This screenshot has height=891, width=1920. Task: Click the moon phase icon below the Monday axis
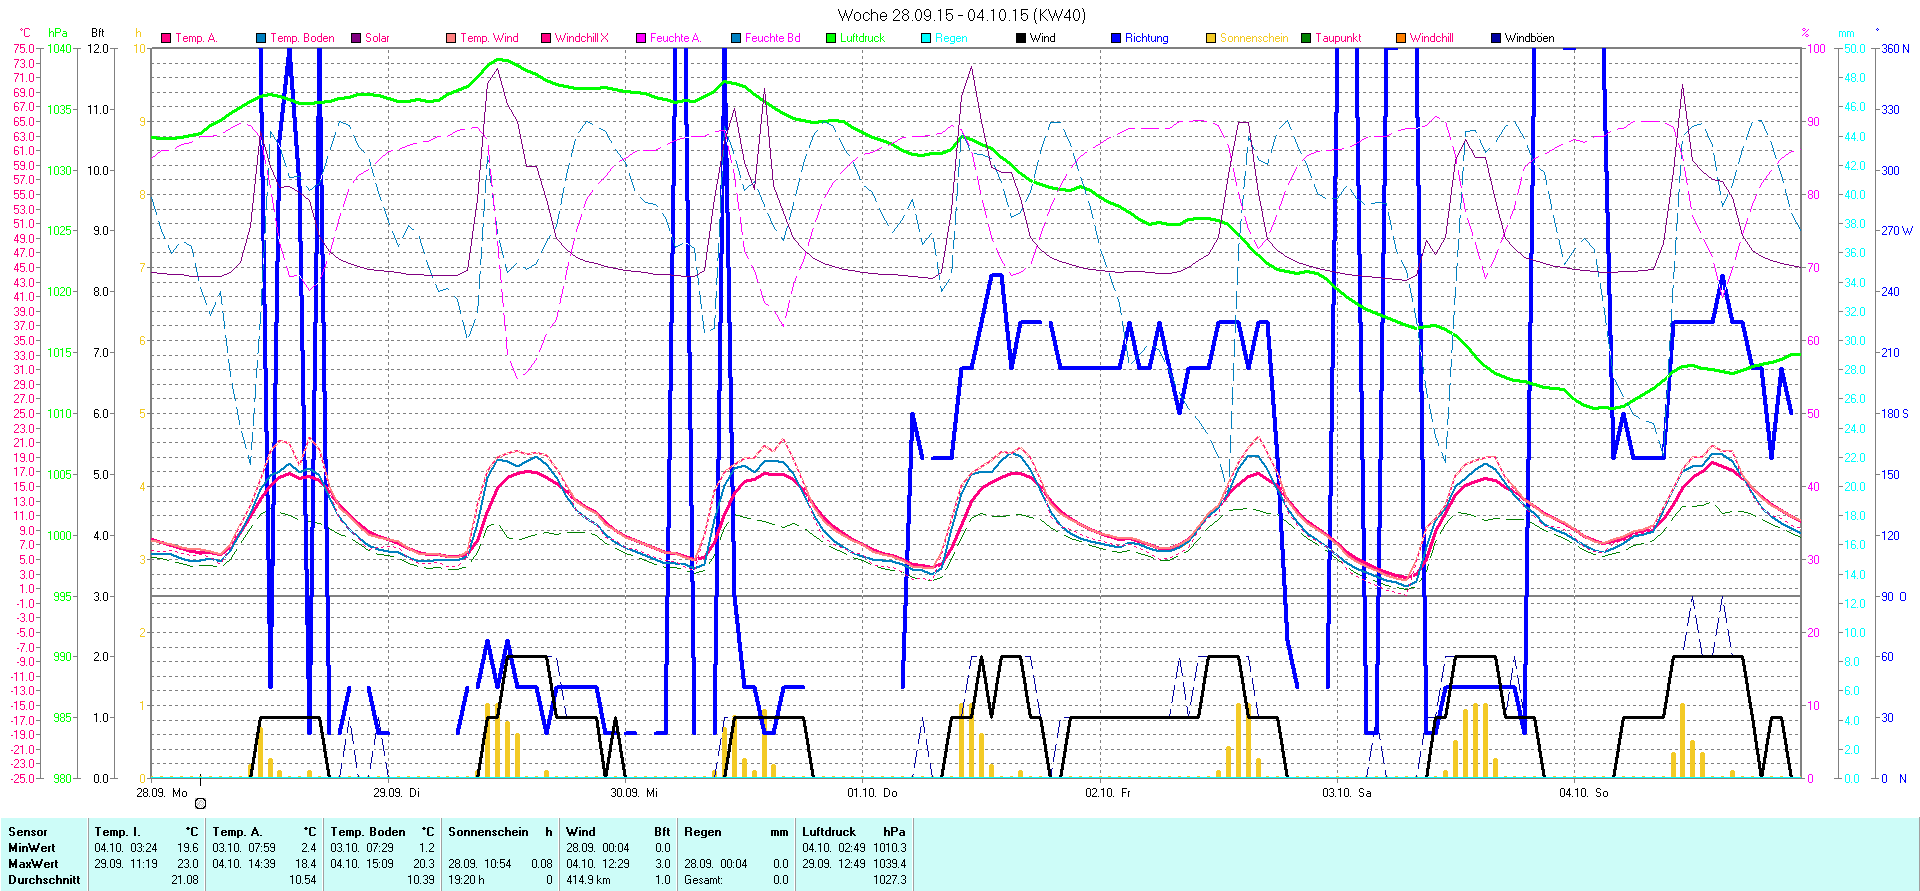(x=200, y=803)
